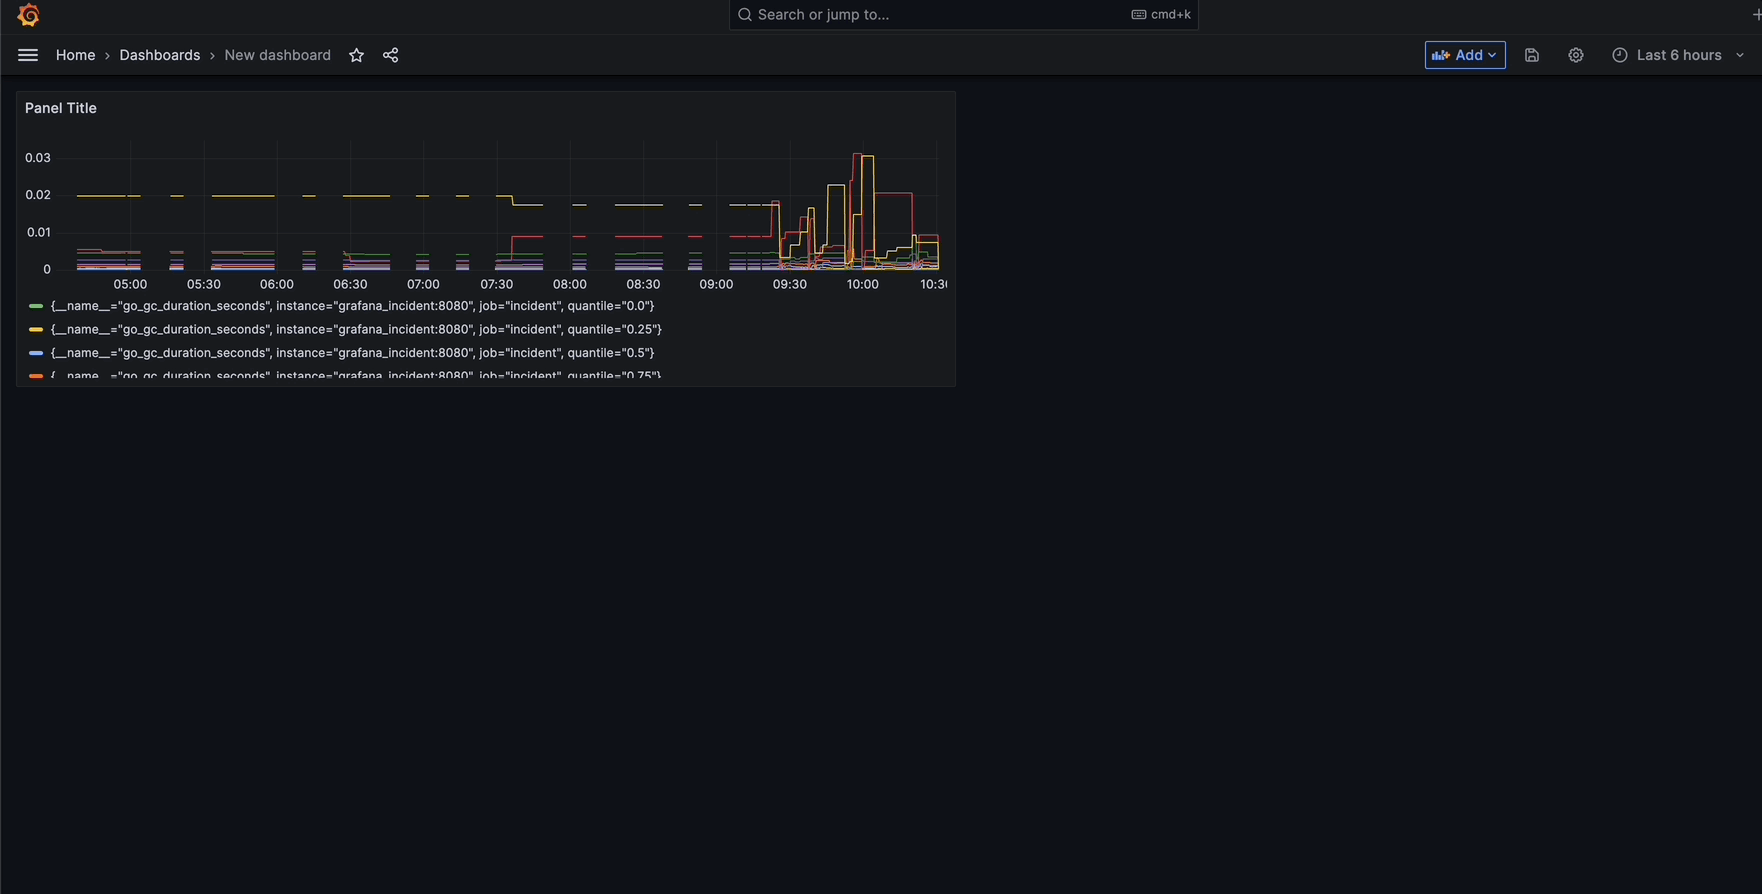Click the plus icon in top bar

coord(1755,14)
